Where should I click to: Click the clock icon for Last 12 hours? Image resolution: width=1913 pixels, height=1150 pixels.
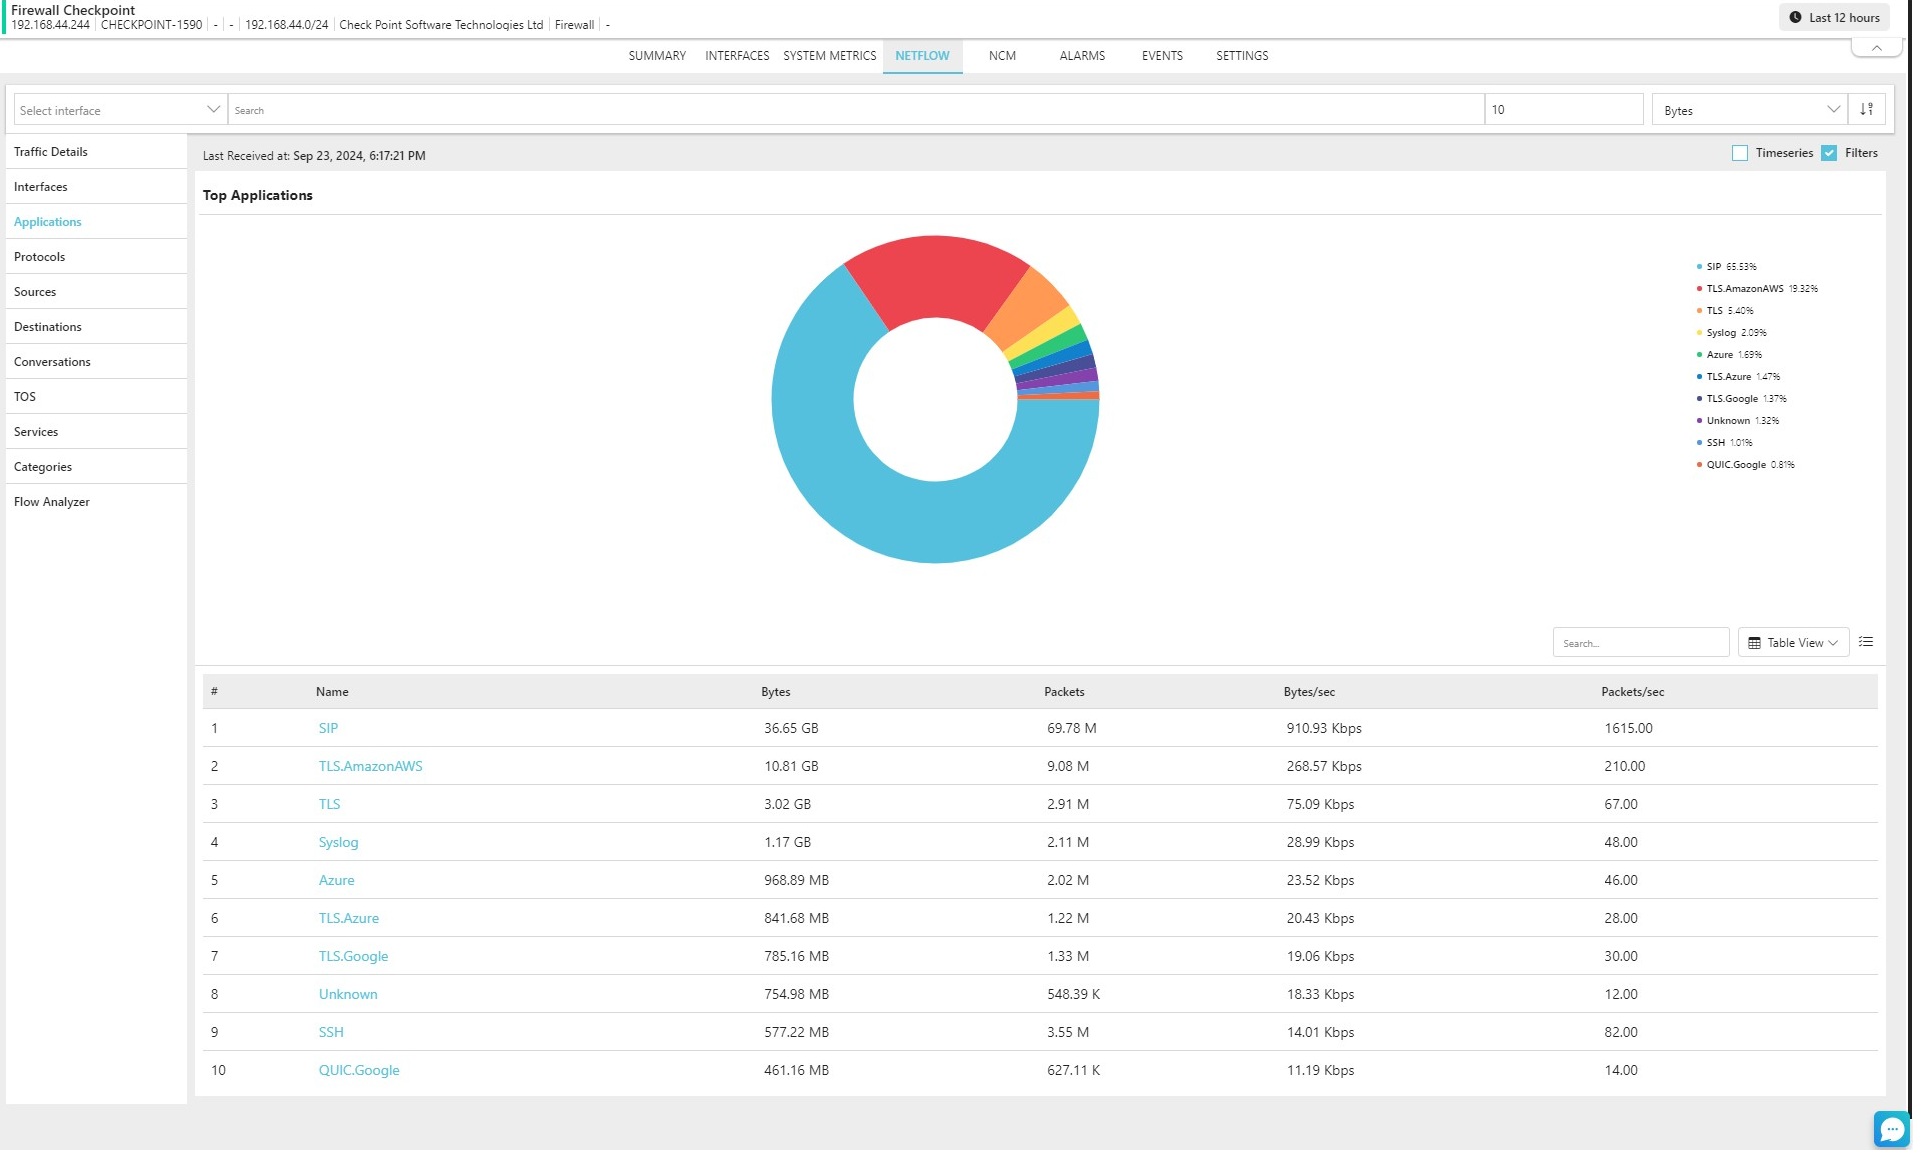click(1795, 18)
